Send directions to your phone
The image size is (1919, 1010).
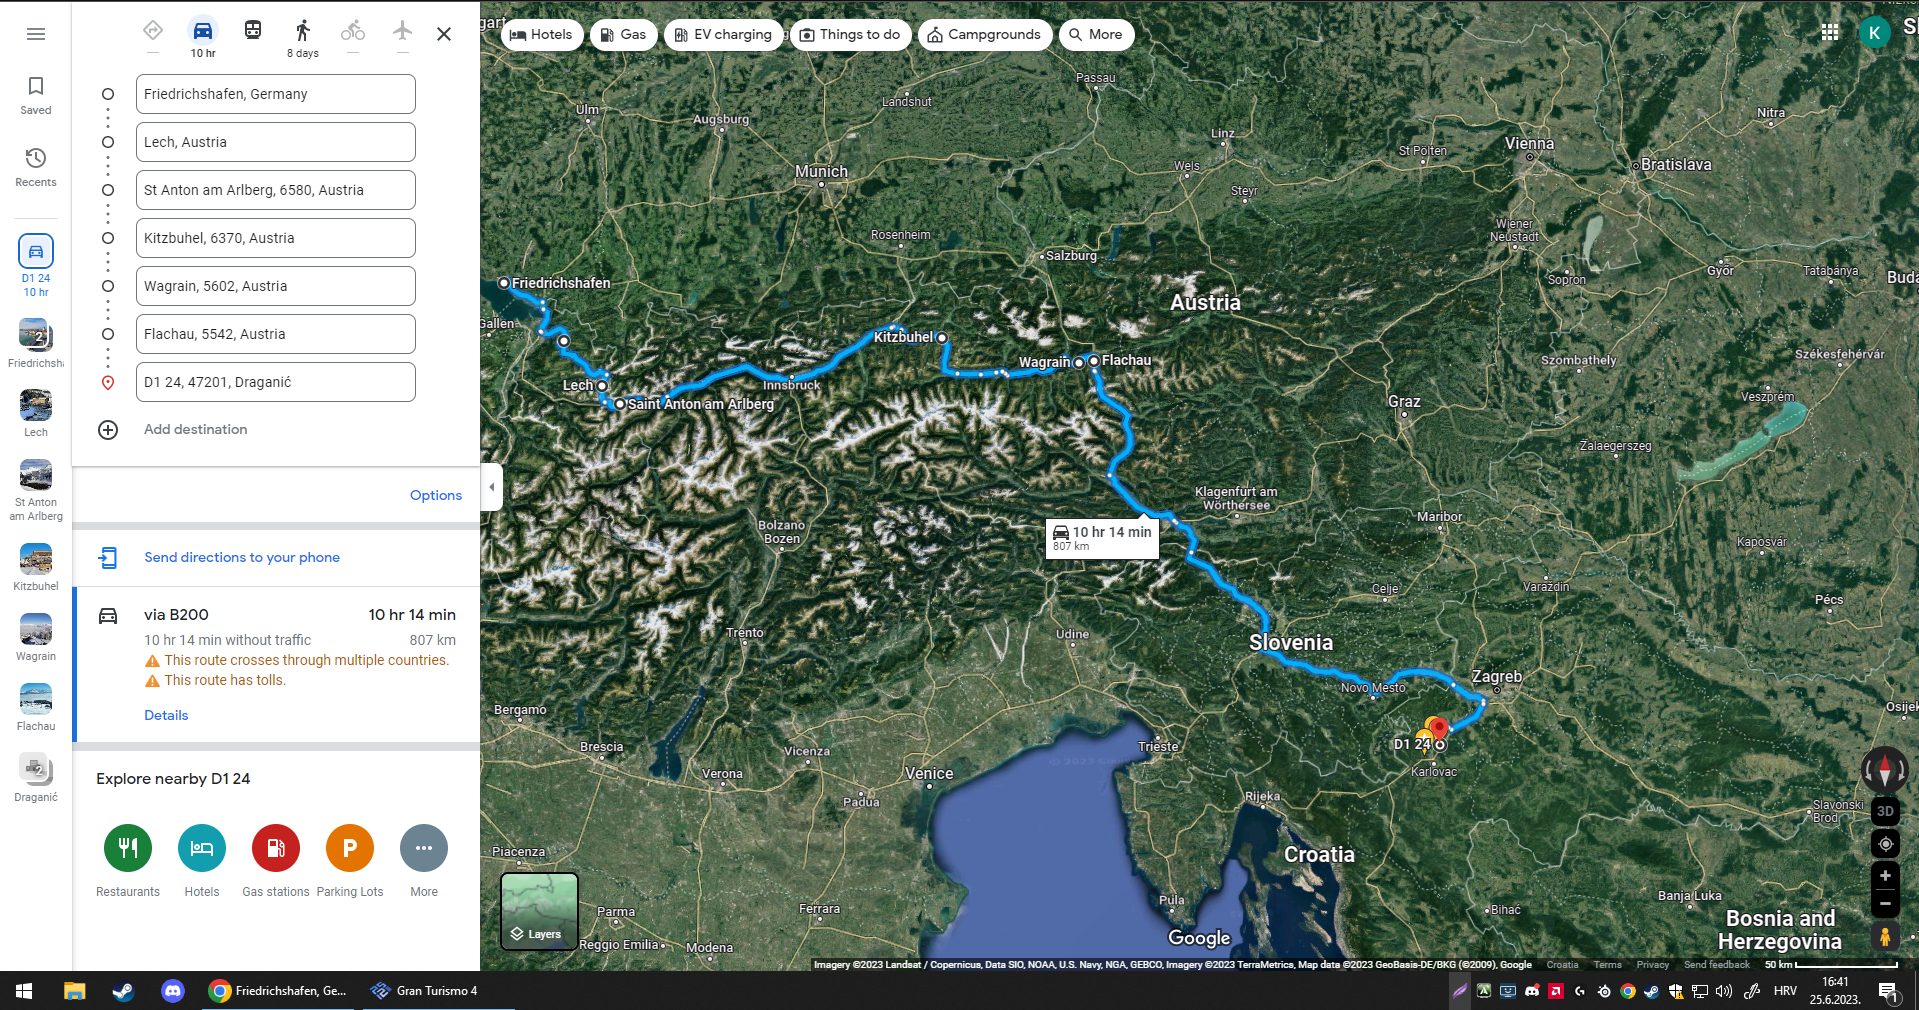pyautogui.click(x=242, y=557)
